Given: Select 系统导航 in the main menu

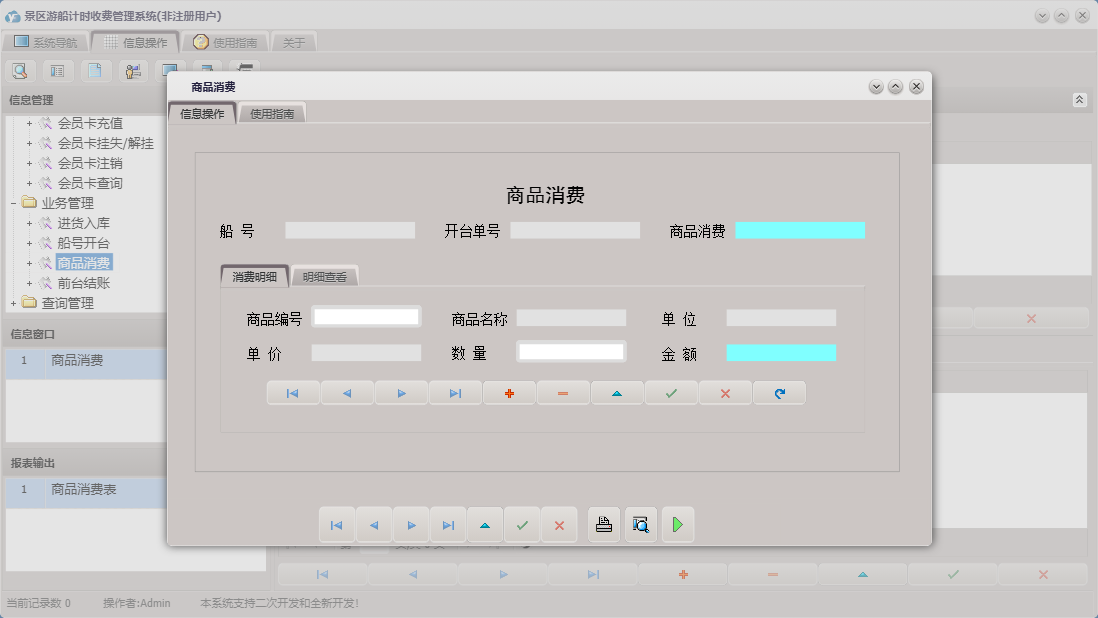Looking at the screenshot, I should [x=45, y=41].
